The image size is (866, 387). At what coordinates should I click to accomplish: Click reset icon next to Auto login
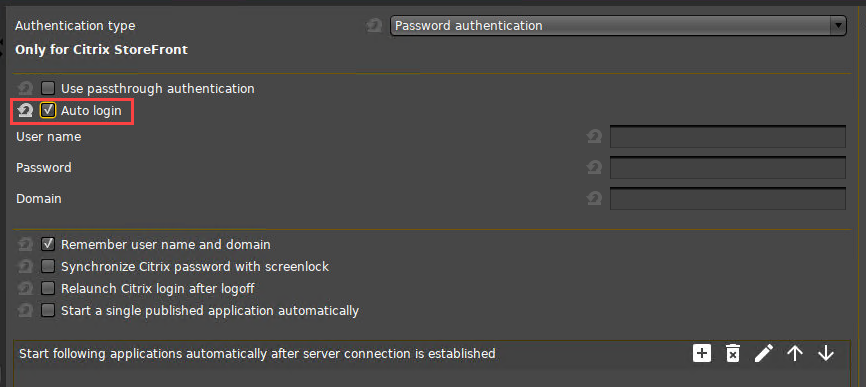tap(25, 110)
